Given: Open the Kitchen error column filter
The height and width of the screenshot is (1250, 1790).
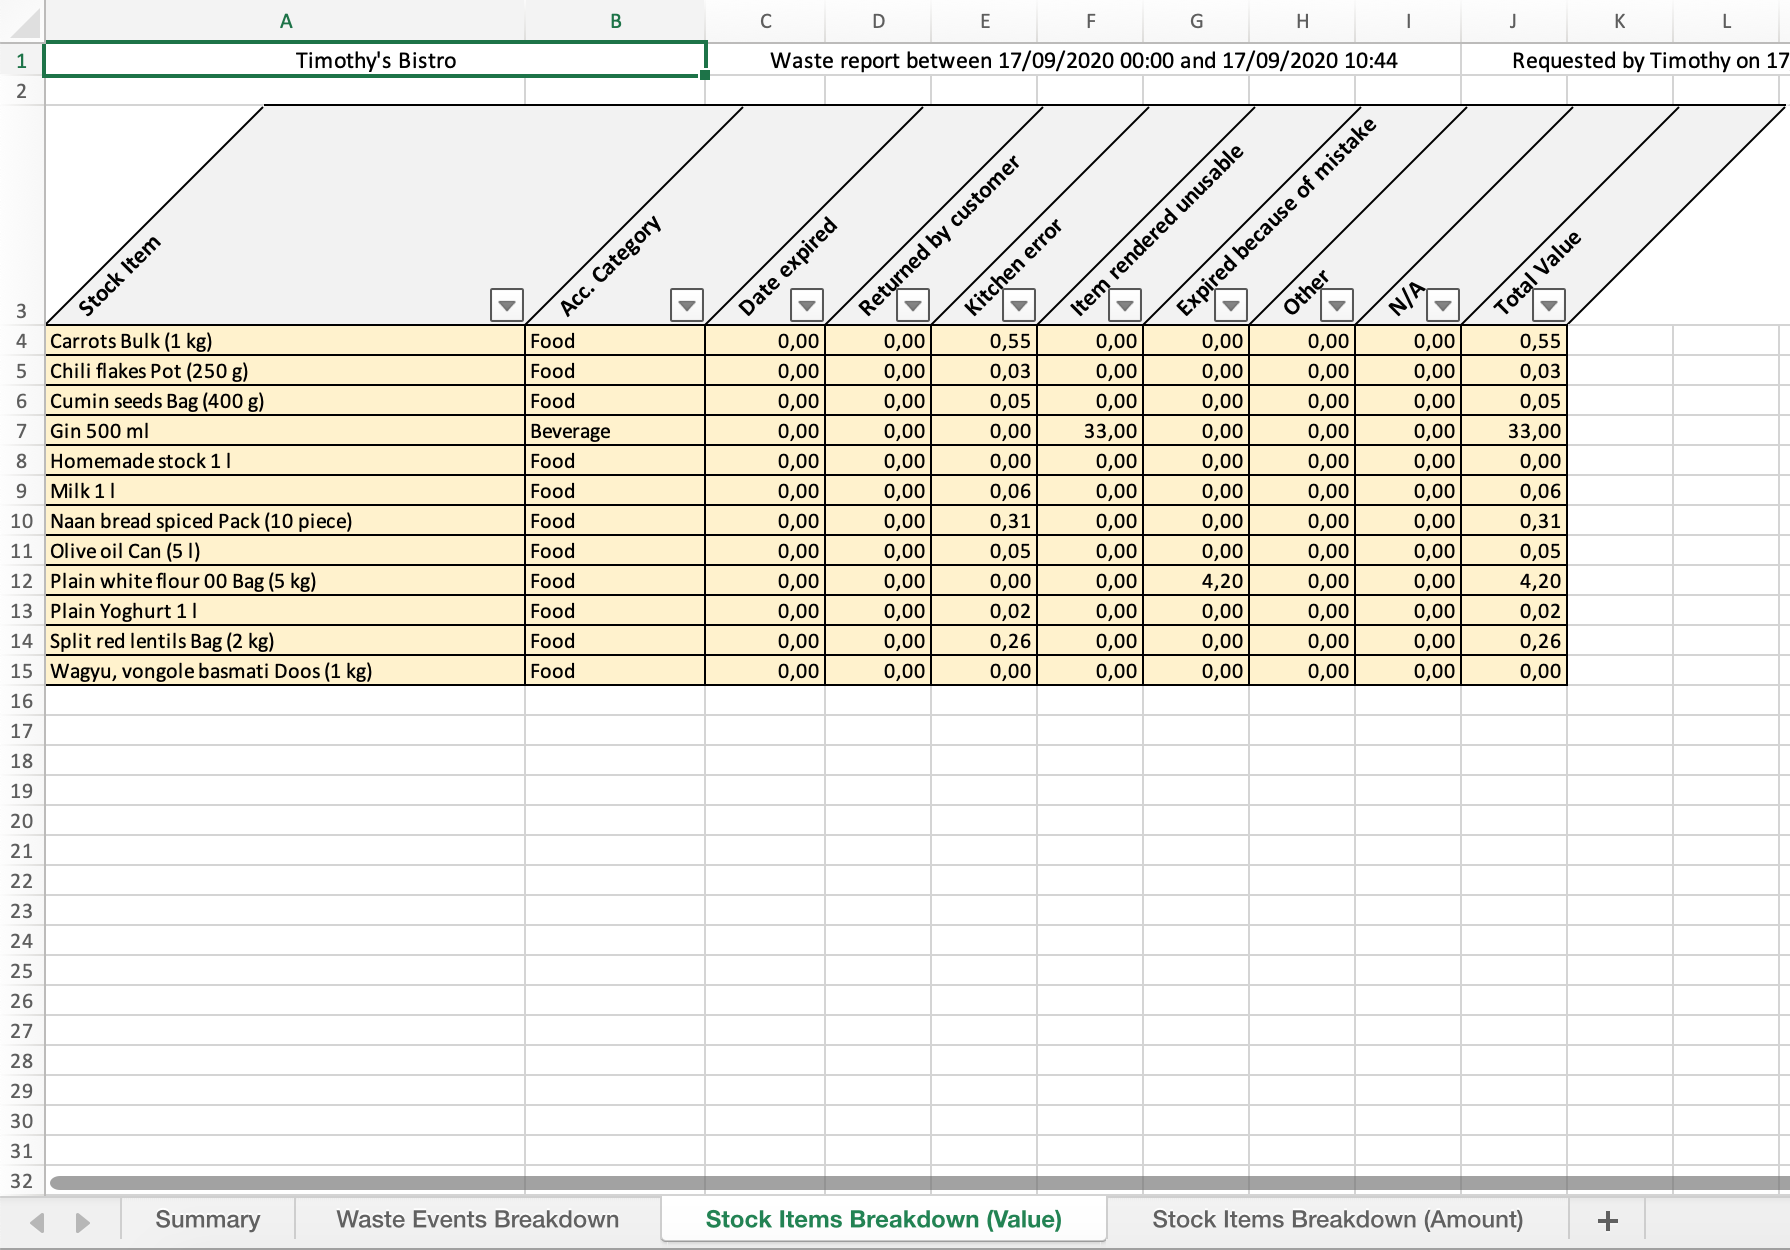Looking at the screenshot, I should [x=1021, y=305].
